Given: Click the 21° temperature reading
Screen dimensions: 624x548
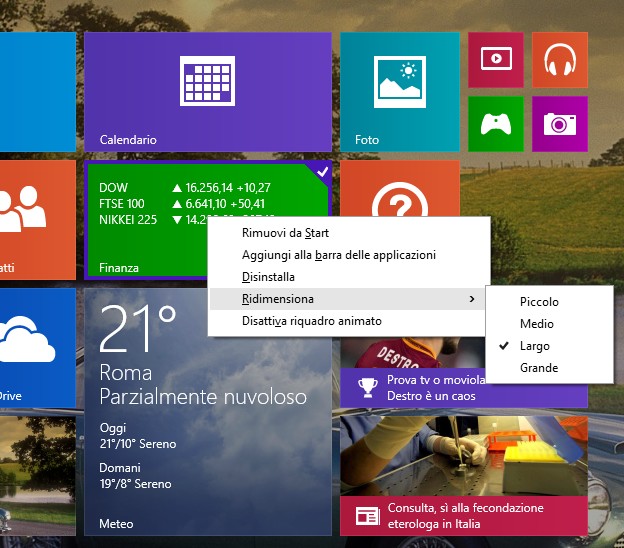Looking at the screenshot, I should coord(138,329).
